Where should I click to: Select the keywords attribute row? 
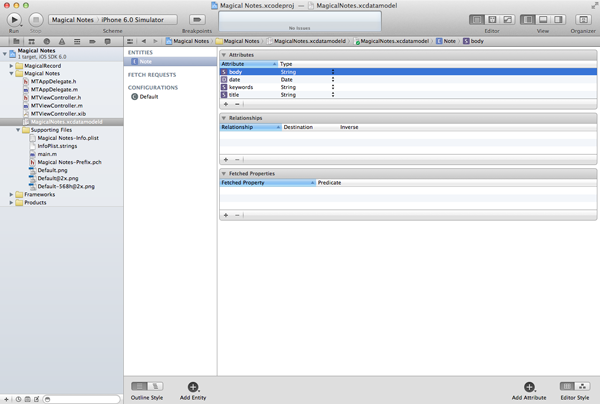(408, 87)
